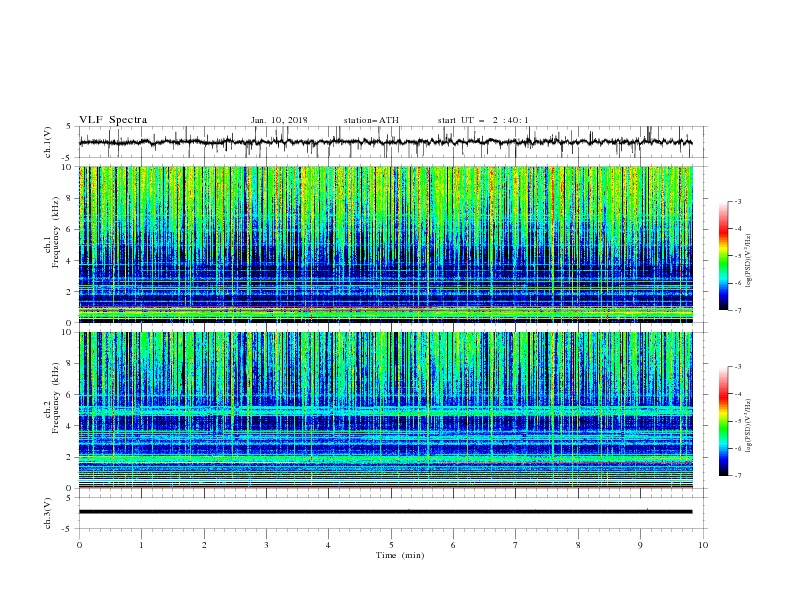This screenshot has height=612, width=792.
Task: Click the 'station=ATH' header label
Action: click(371, 120)
